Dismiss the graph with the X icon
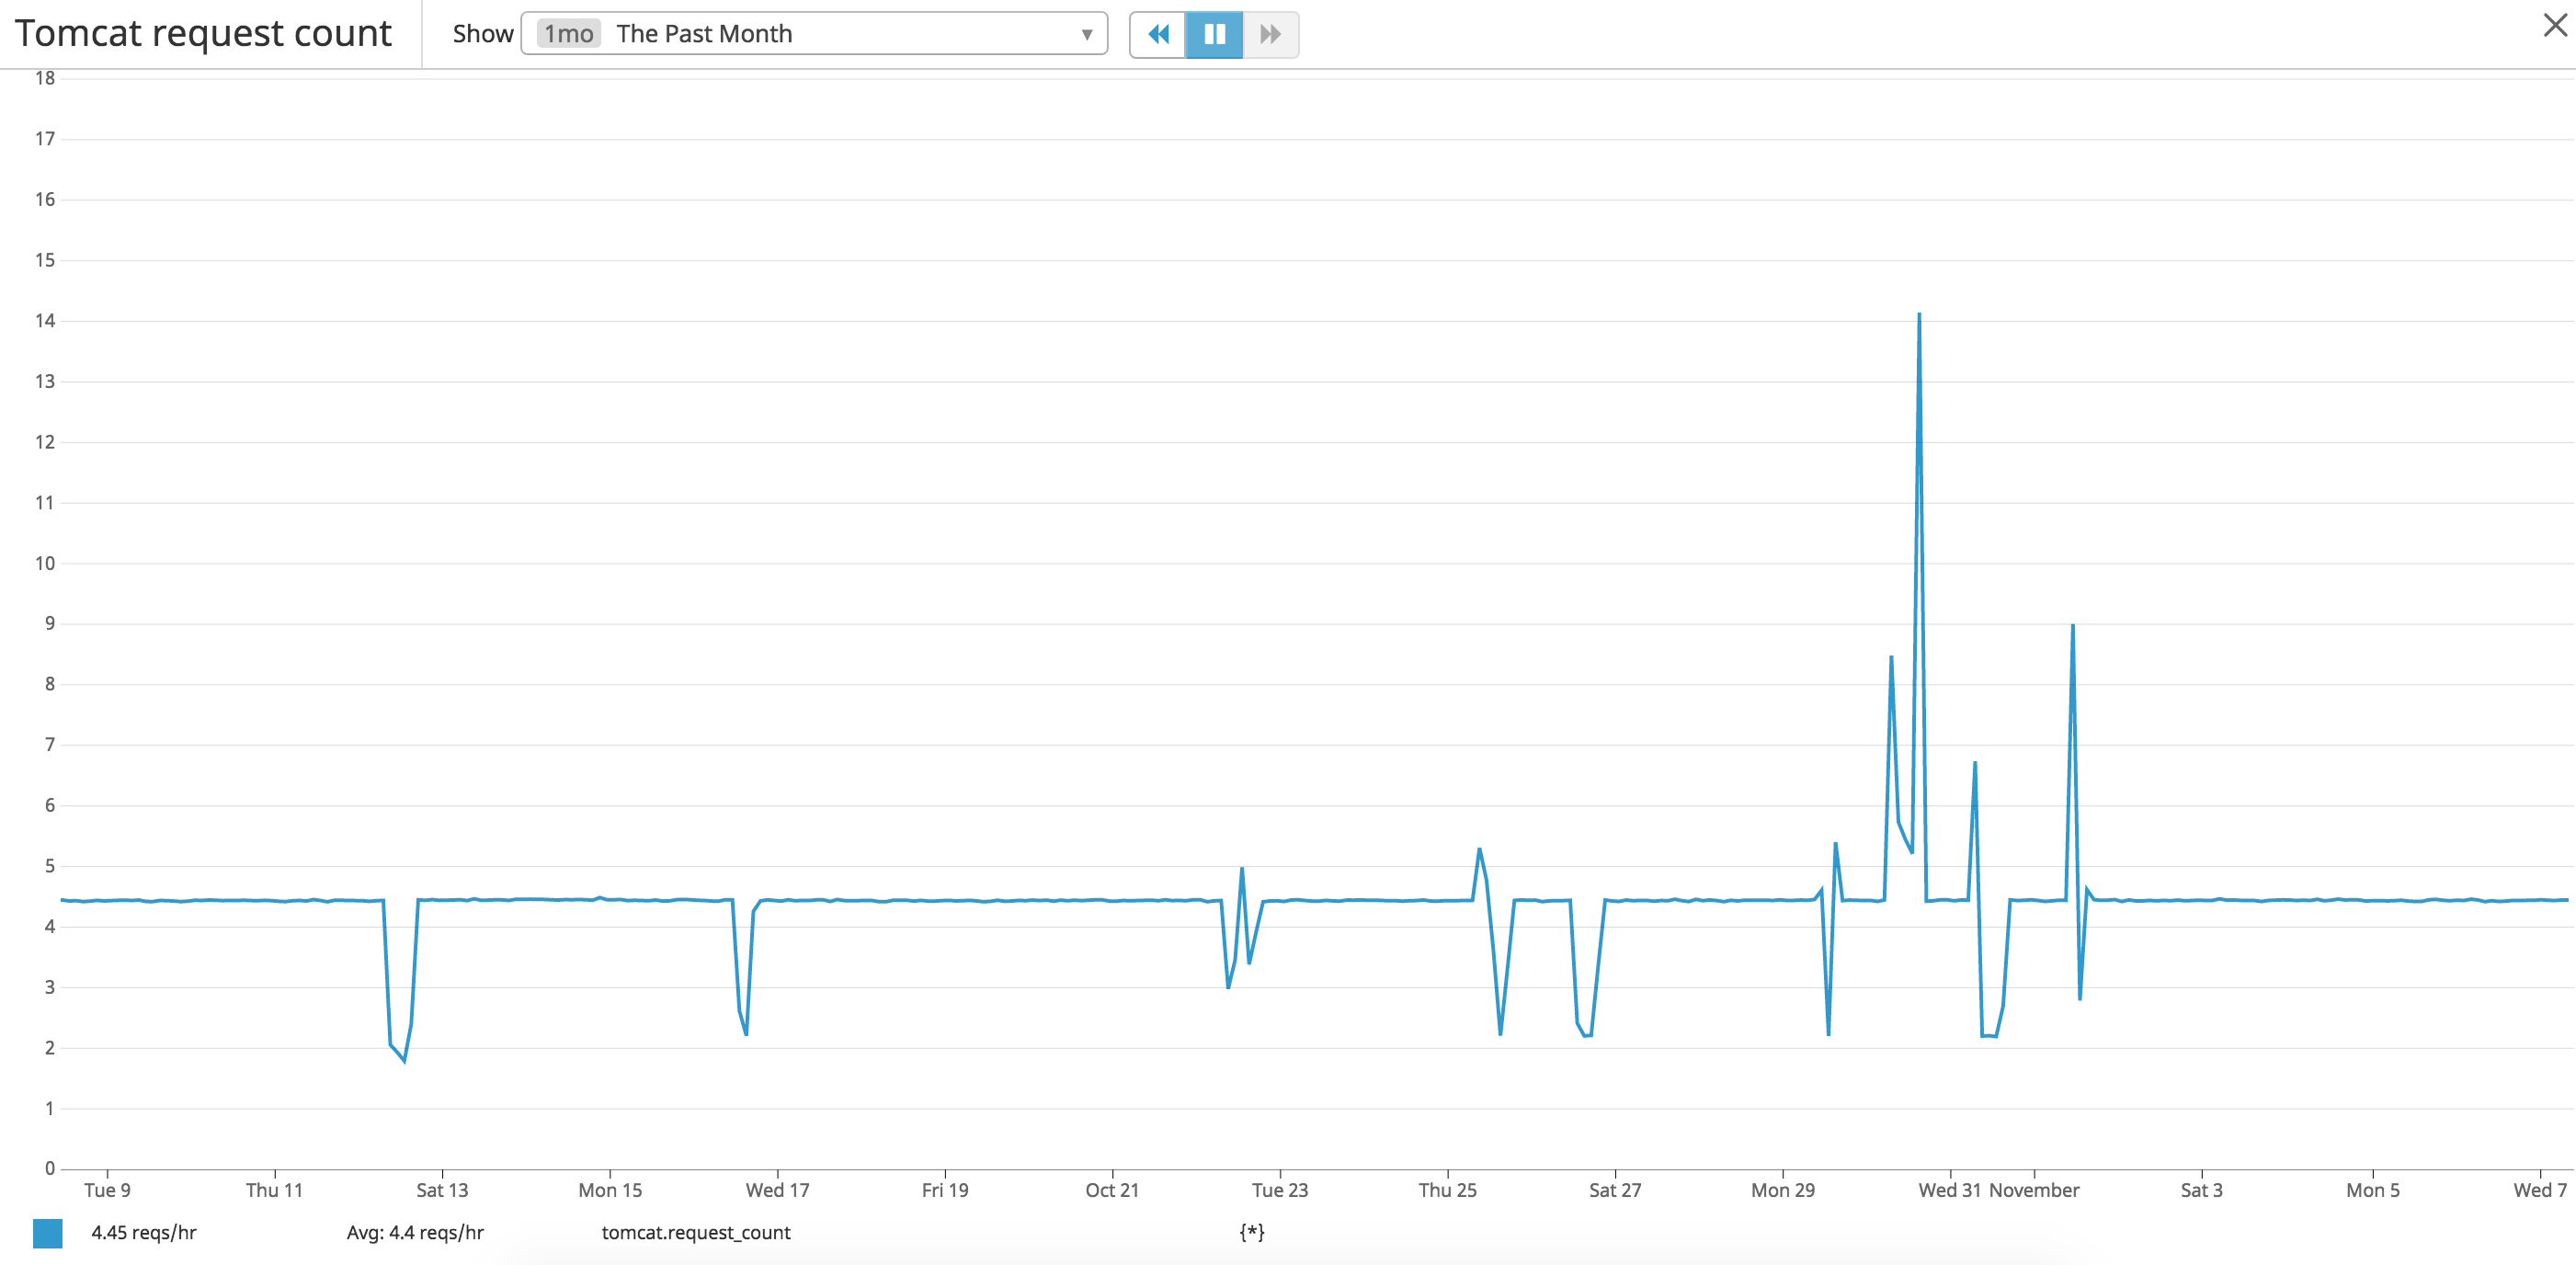 tap(2556, 25)
